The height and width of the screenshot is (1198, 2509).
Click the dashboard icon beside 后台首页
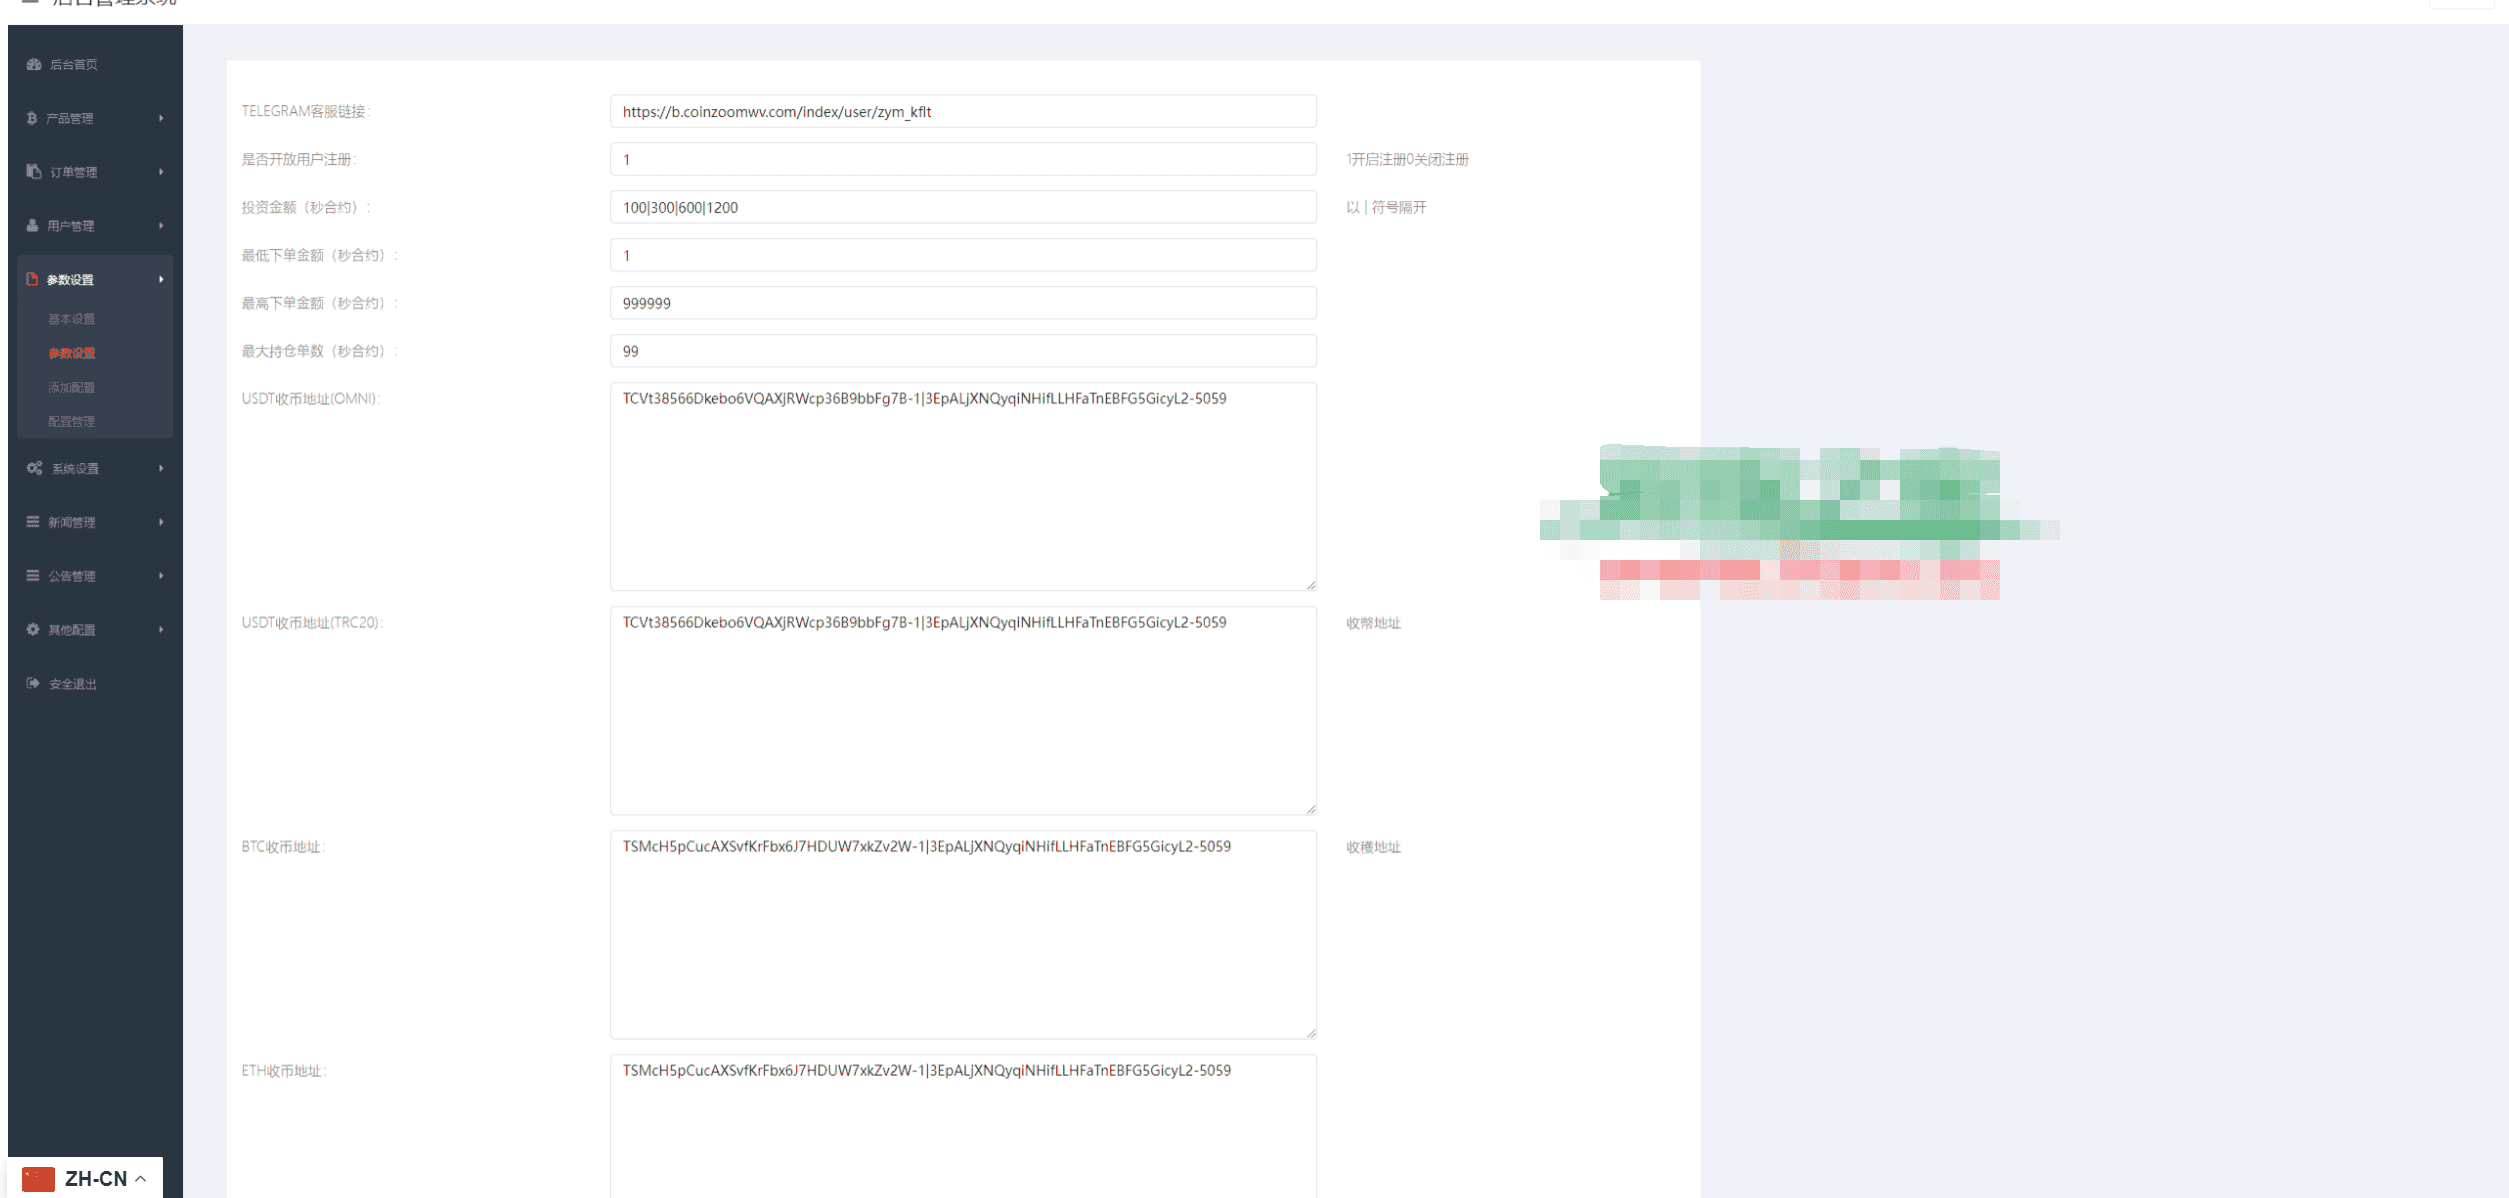(x=34, y=64)
